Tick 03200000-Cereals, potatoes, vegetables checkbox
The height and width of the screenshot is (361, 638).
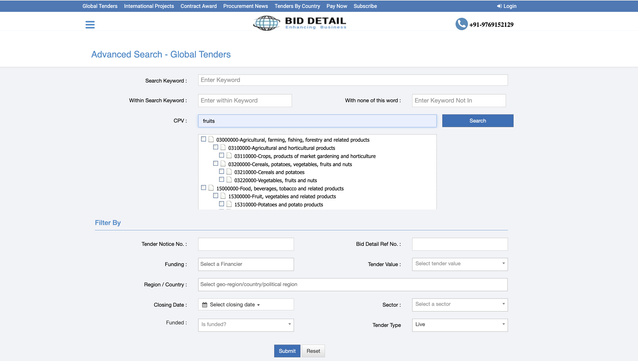[x=216, y=164]
